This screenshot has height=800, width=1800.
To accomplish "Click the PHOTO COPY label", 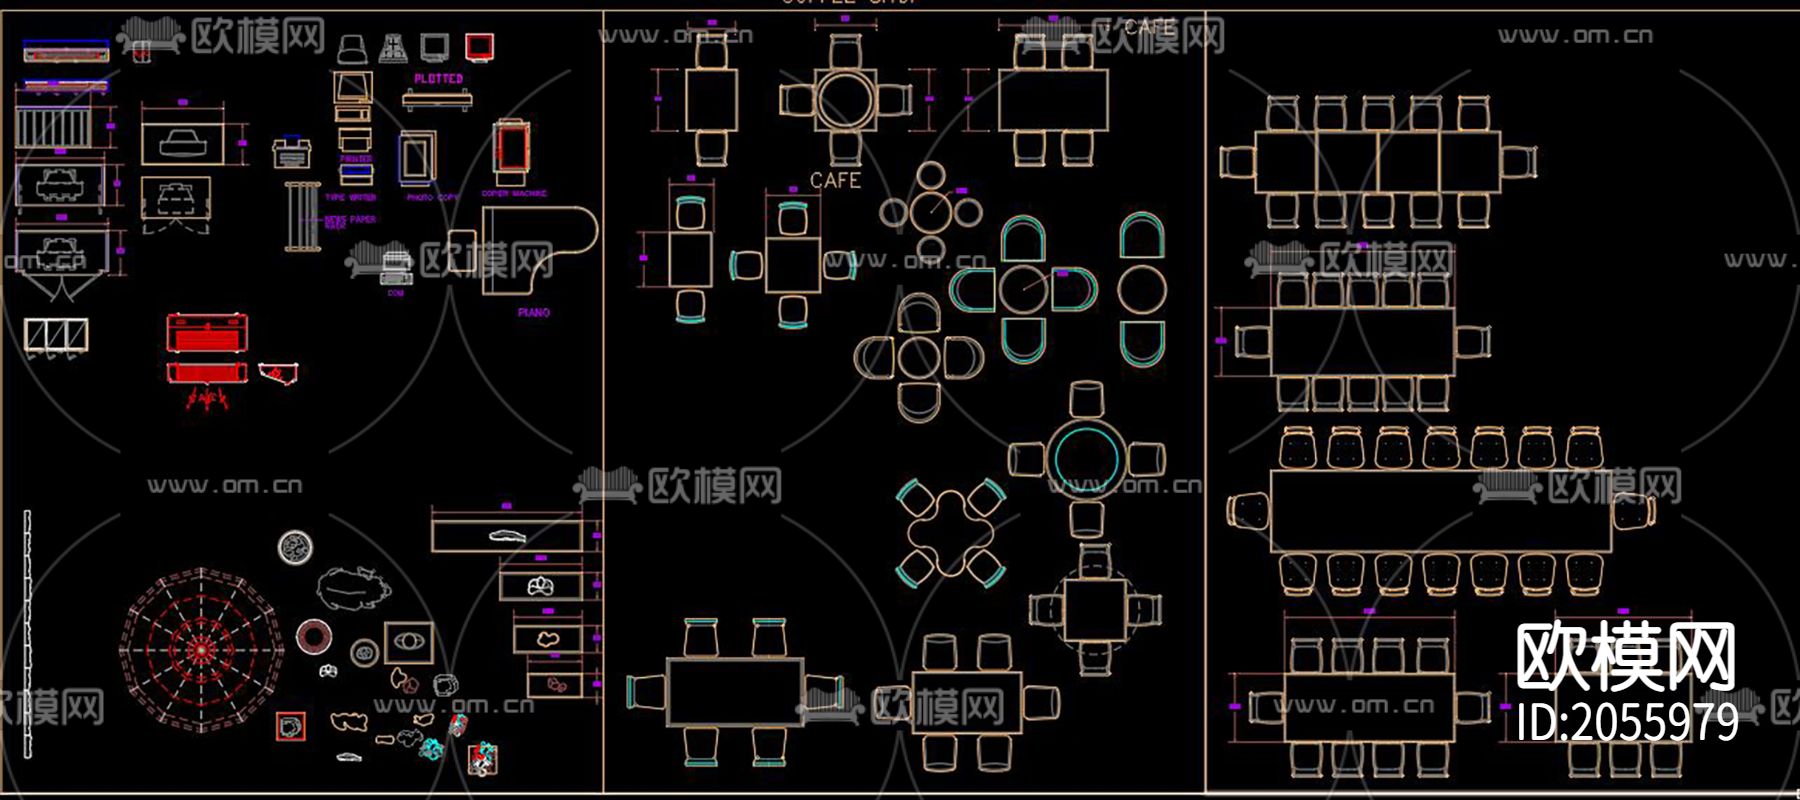I will coord(432,198).
